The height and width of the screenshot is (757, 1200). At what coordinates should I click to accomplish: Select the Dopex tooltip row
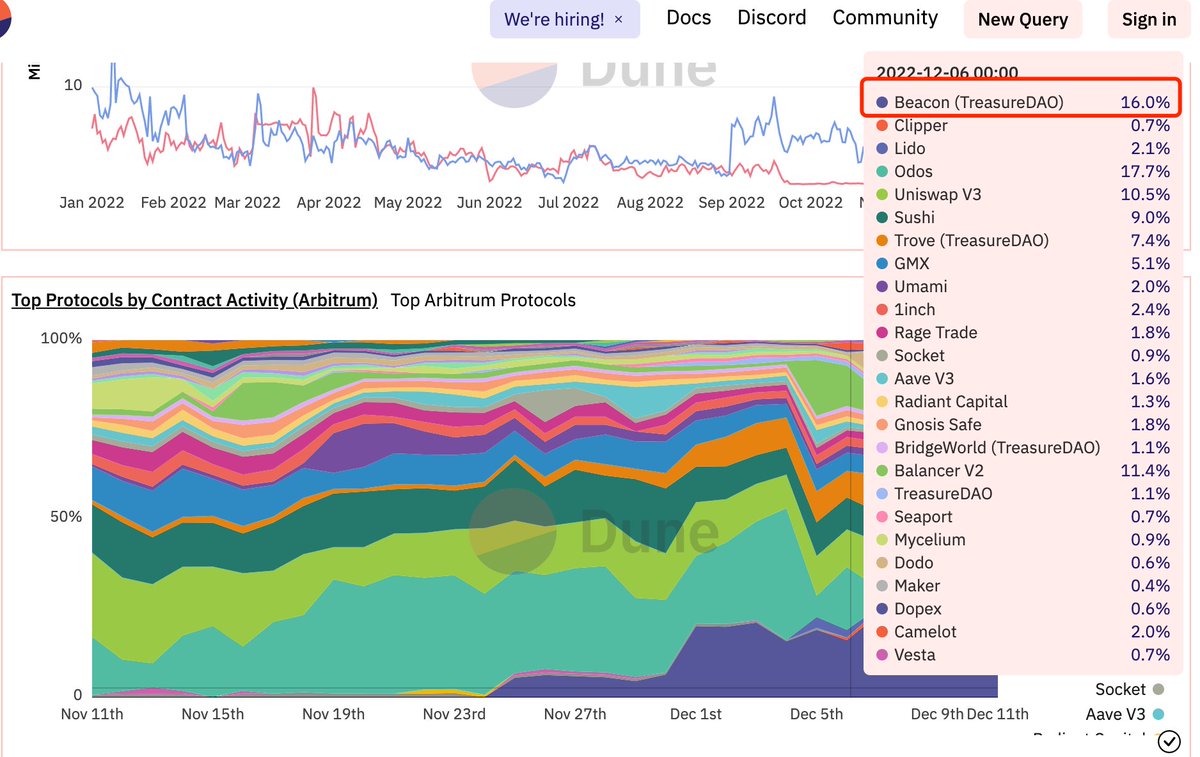[1023, 608]
